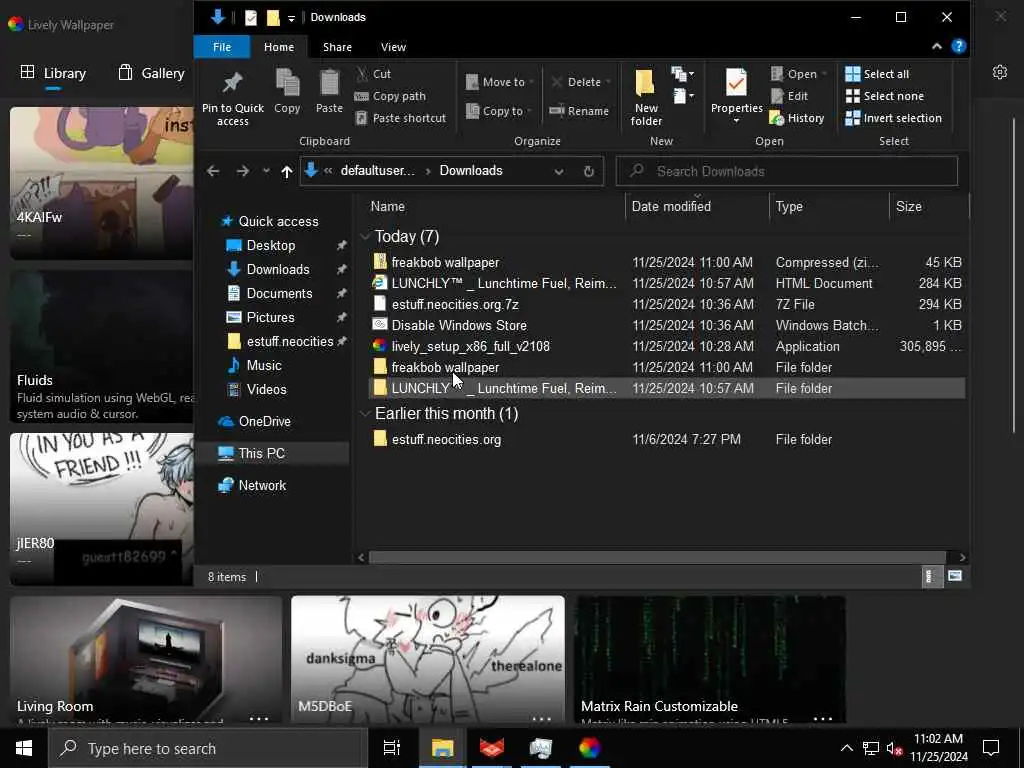This screenshot has height=768, width=1024.
Task: Select lively_setup_x86_full_v2108 file
Action: click(x=666, y=346)
